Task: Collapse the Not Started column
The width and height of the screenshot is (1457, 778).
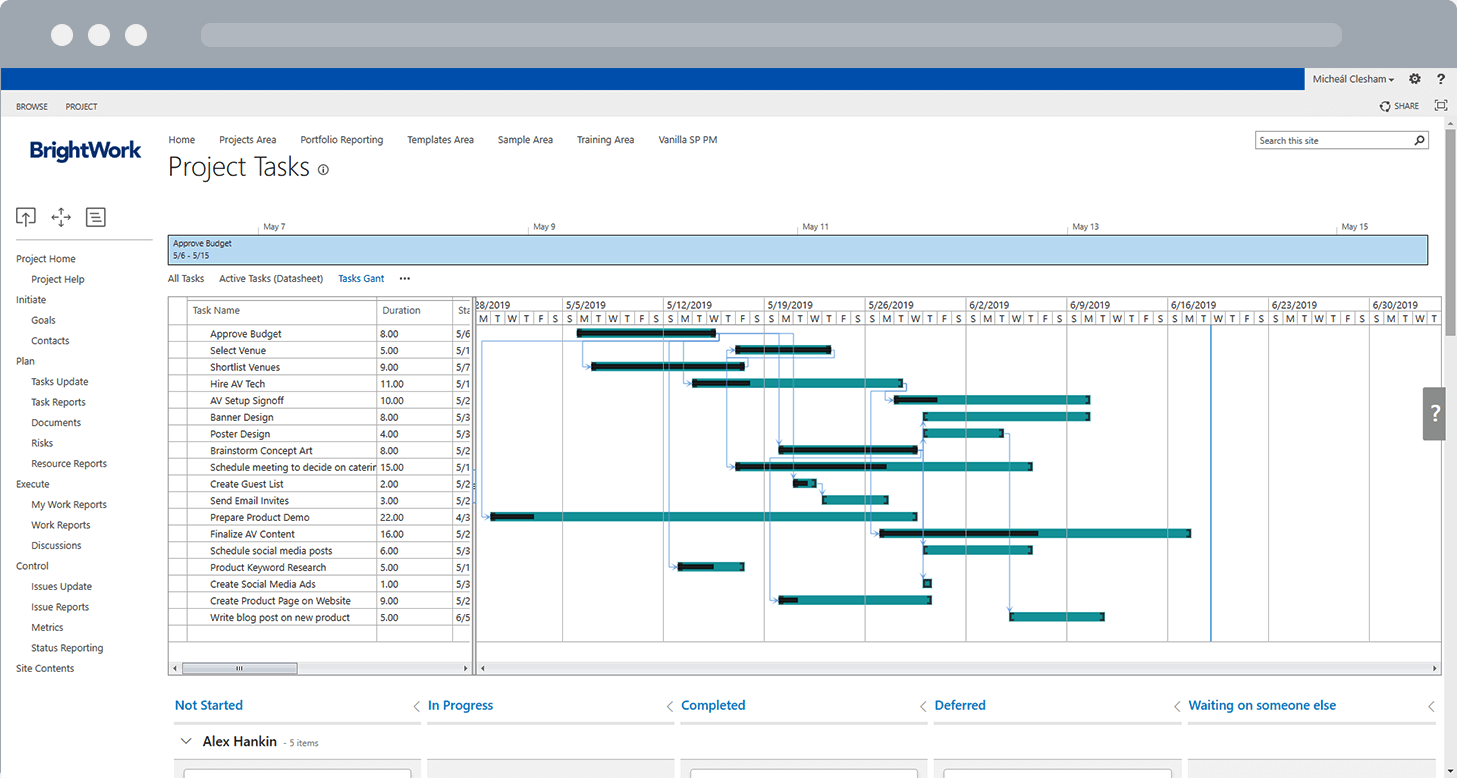Action: click(x=417, y=707)
